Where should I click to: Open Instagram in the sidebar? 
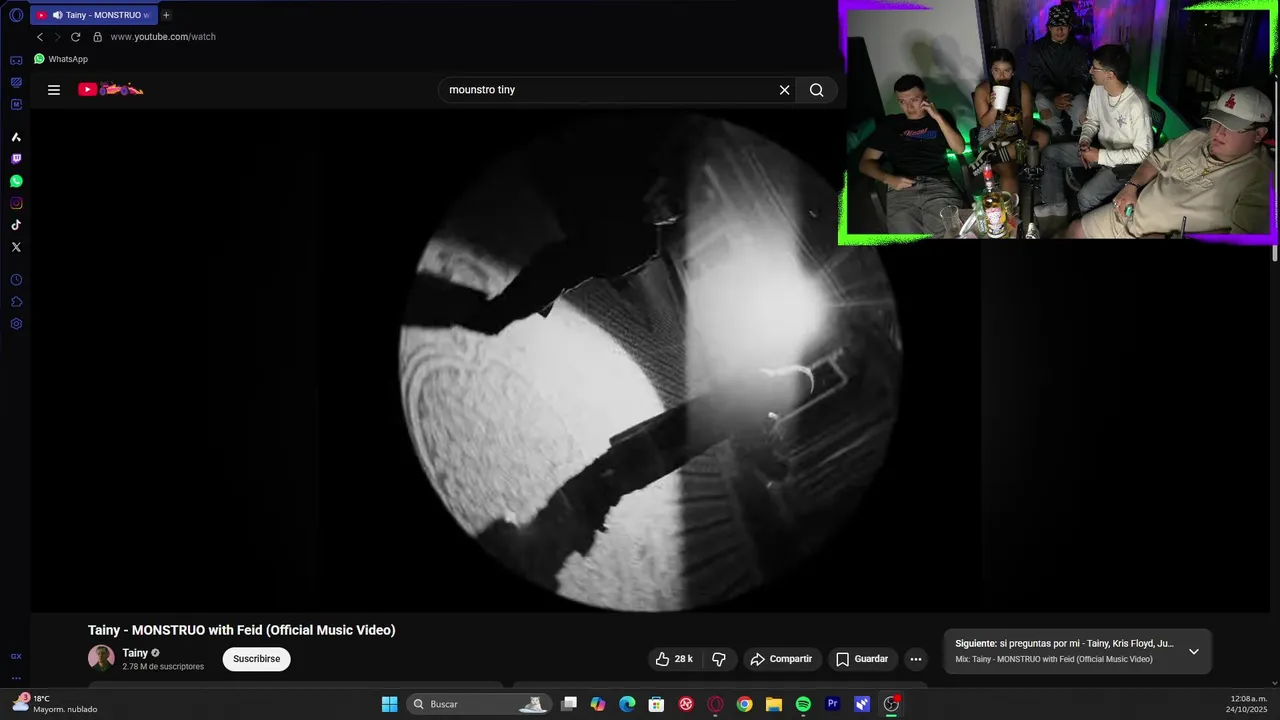[x=16, y=203]
